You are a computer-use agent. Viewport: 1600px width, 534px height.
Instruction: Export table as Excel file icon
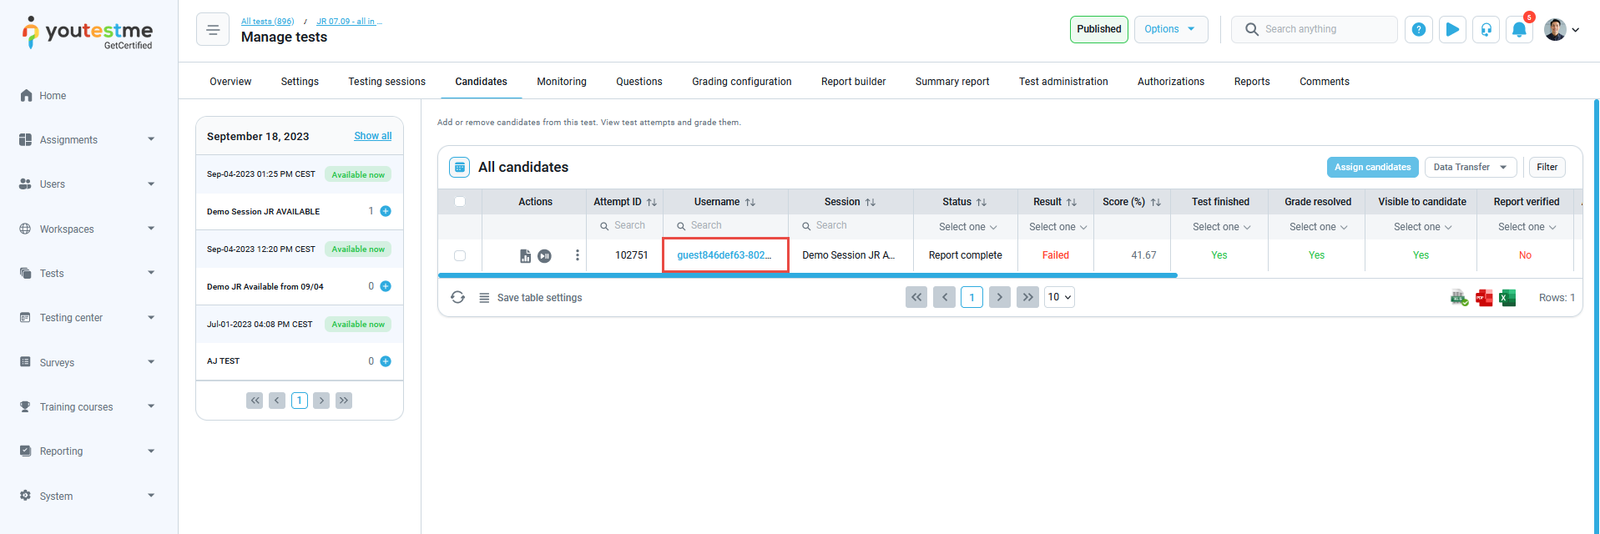click(1507, 298)
